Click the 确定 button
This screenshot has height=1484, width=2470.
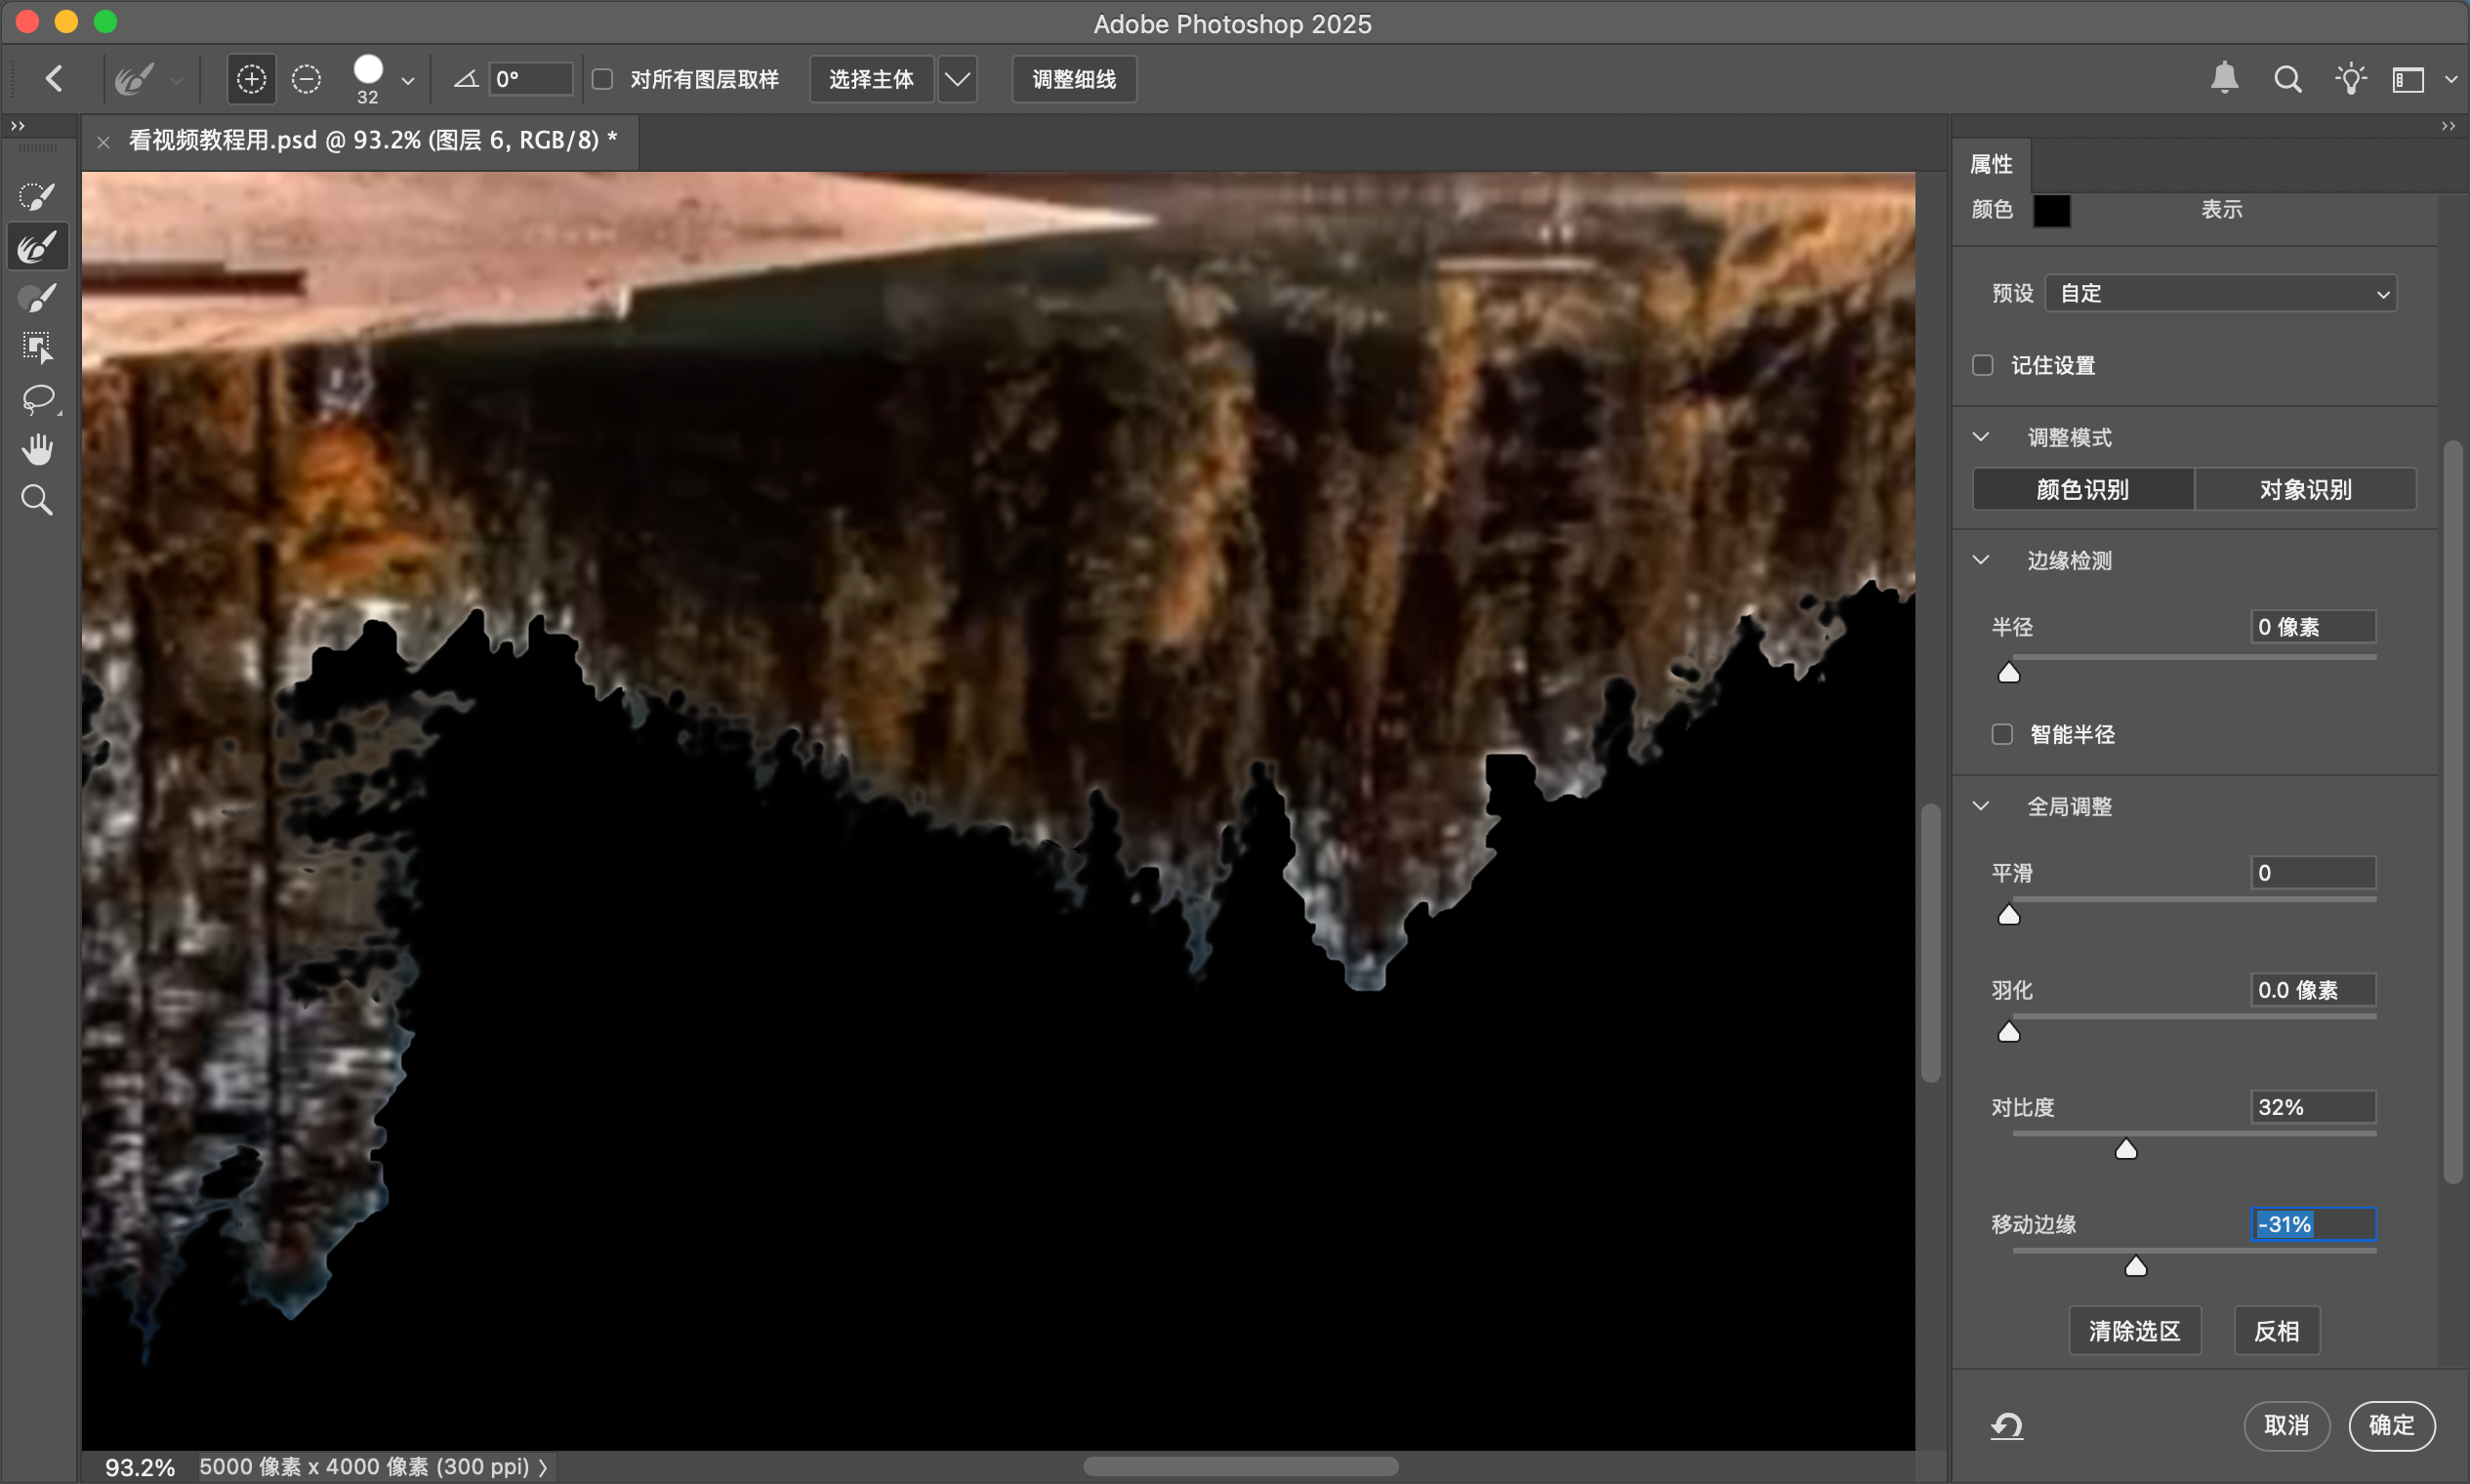pyautogui.click(x=2390, y=1424)
